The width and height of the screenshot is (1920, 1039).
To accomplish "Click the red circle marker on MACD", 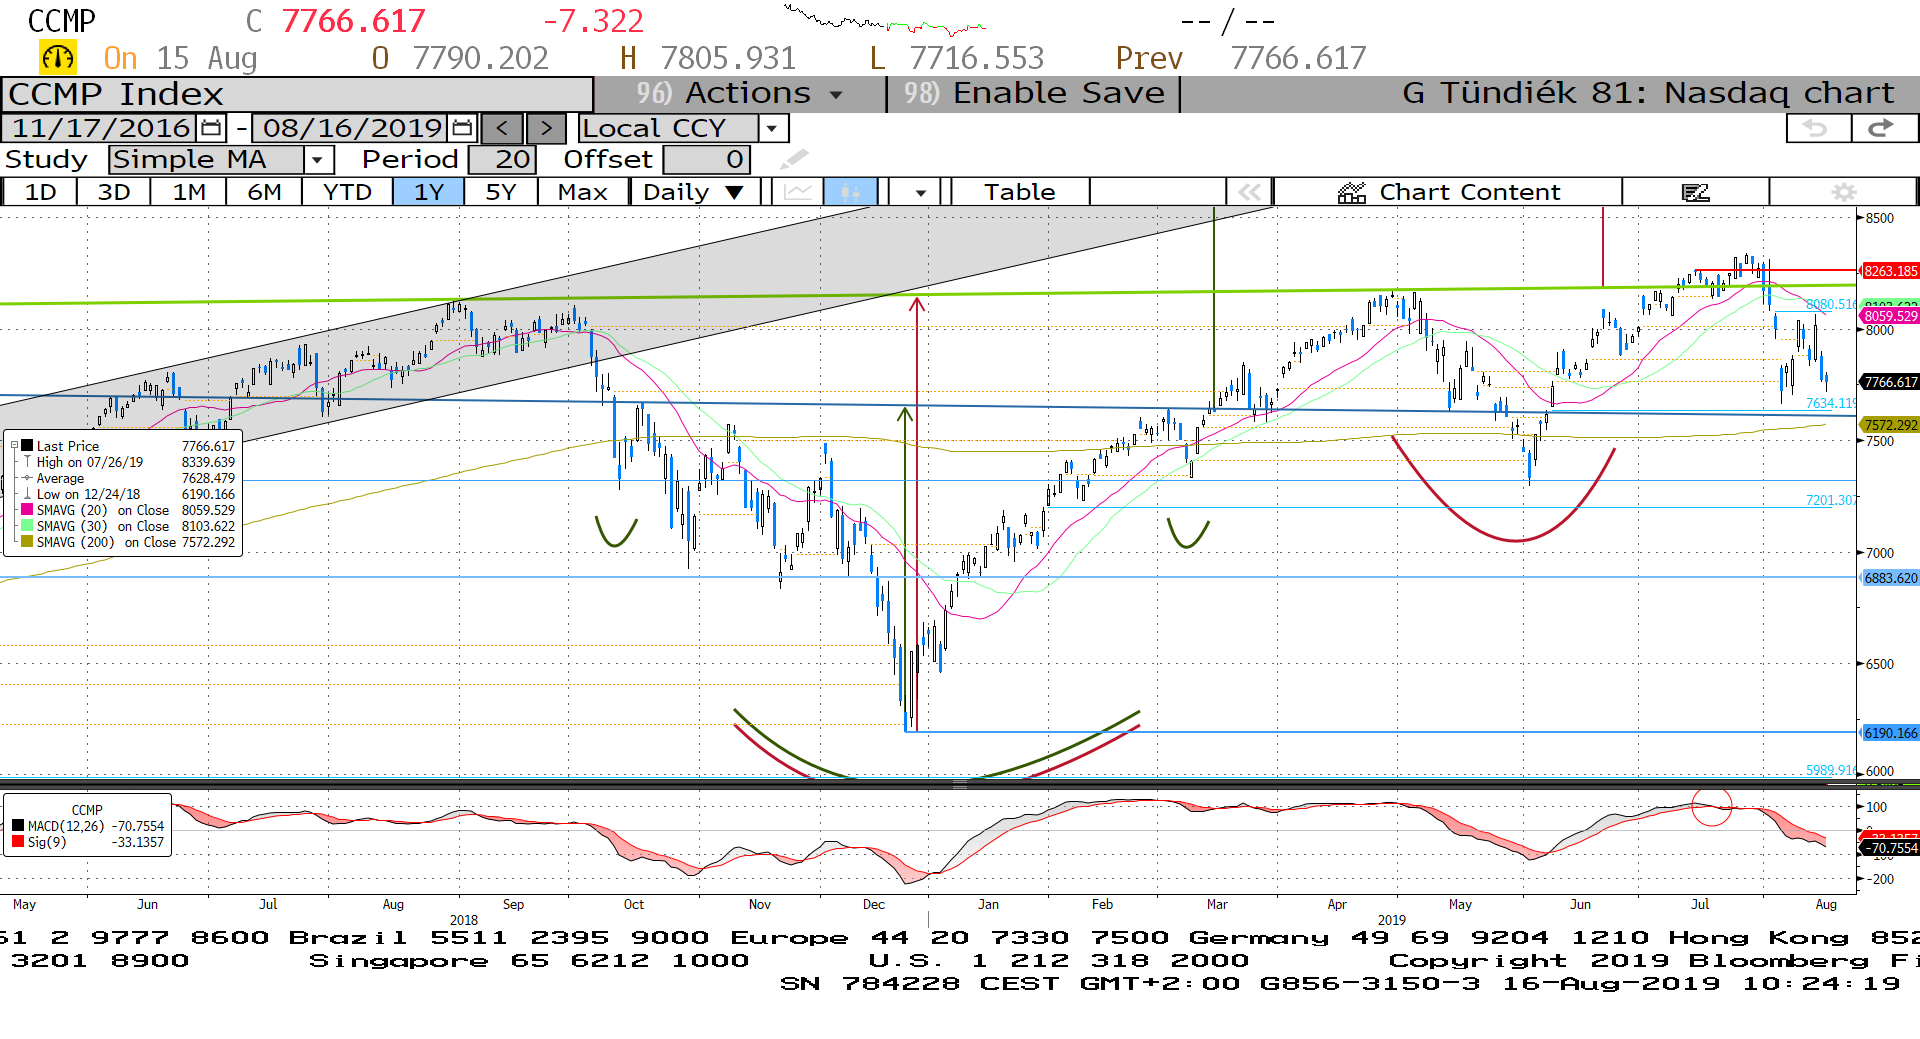I will coord(1711,806).
